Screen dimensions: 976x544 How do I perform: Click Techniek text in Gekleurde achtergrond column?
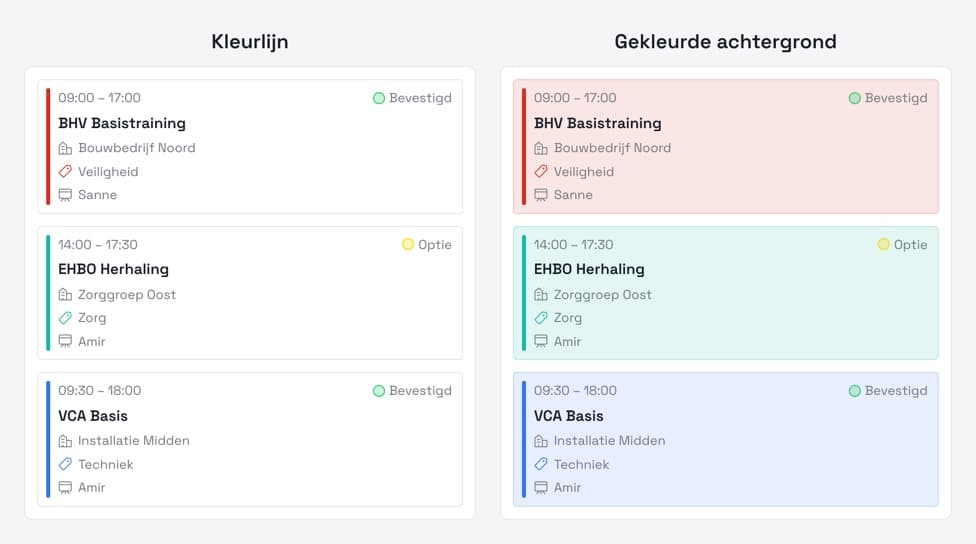coord(581,464)
